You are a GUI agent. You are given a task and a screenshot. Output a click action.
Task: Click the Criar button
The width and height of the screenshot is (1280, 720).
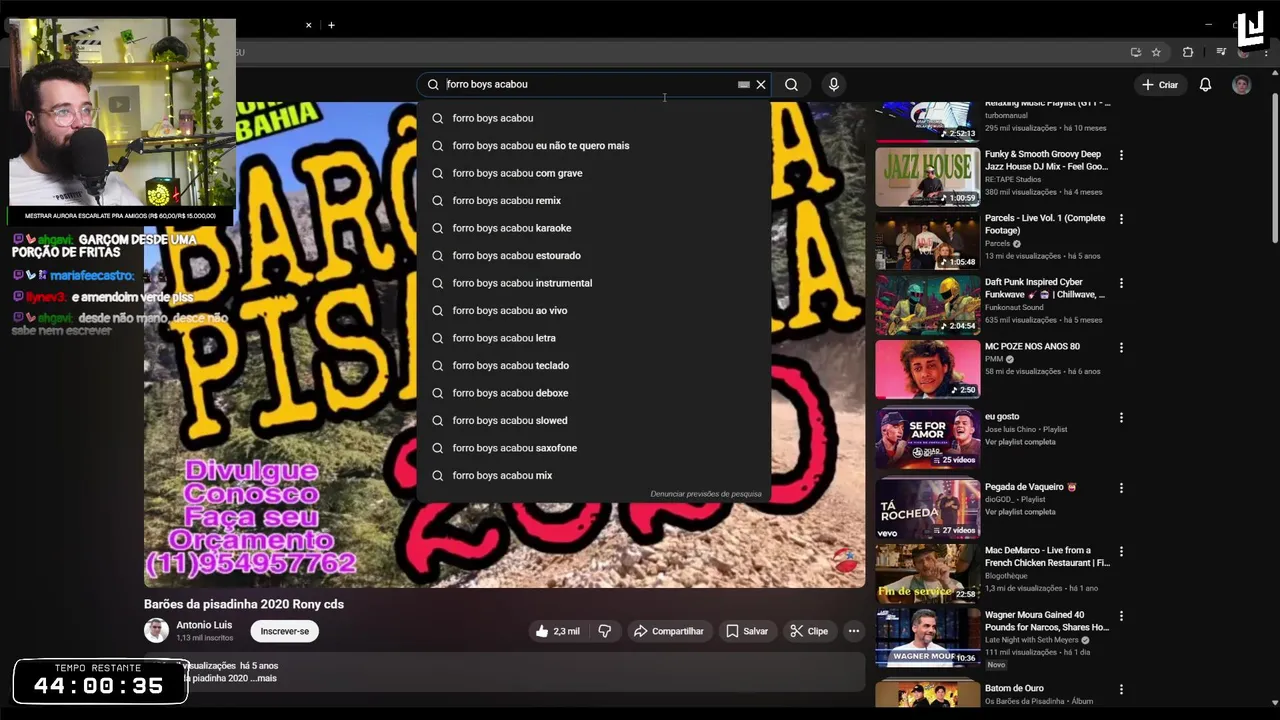pos(1160,85)
